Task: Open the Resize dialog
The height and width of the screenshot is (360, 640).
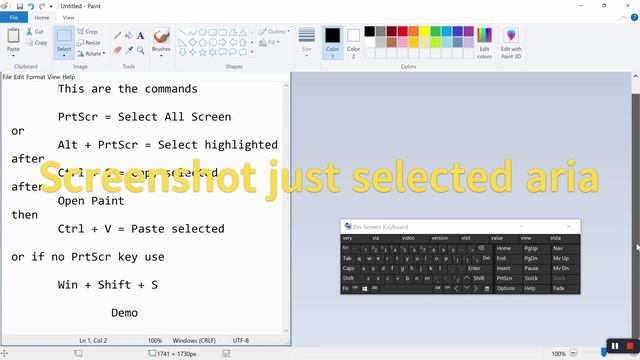Action: pos(89,42)
